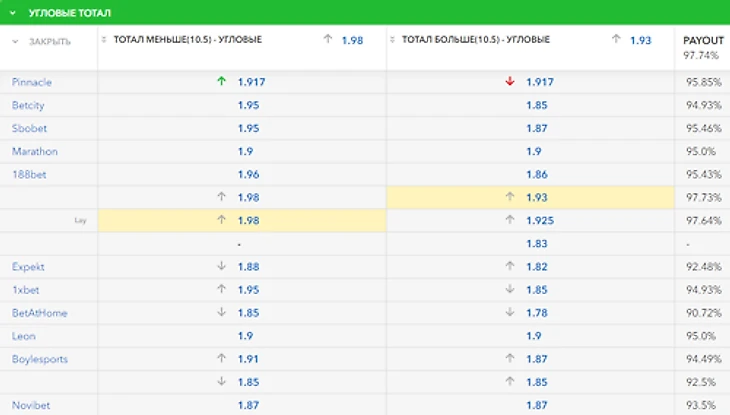Click down arrow next to Expekt 1.88

pyautogui.click(x=221, y=267)
